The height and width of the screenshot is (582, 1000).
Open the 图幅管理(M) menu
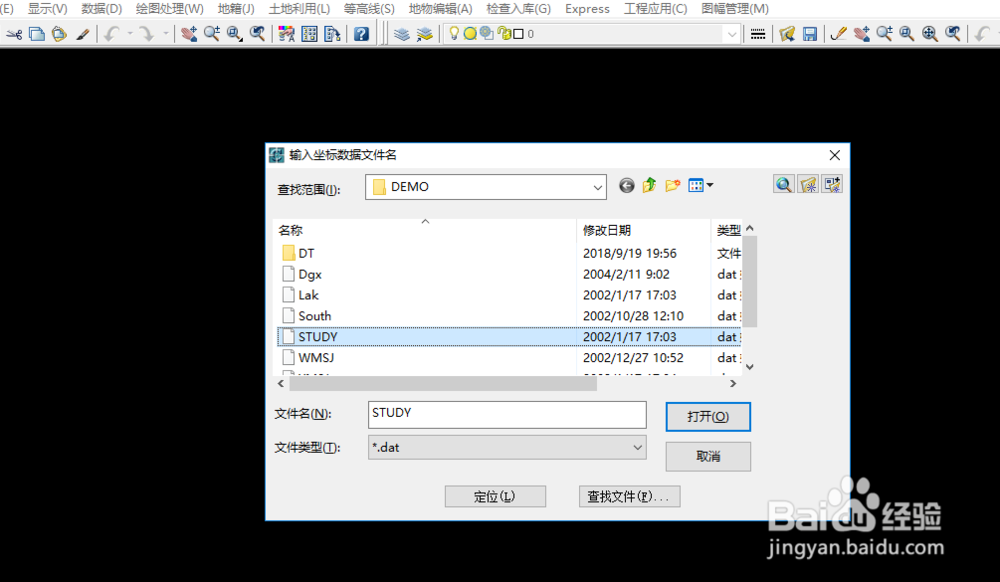pyautogui.click(x=735, y=9)
